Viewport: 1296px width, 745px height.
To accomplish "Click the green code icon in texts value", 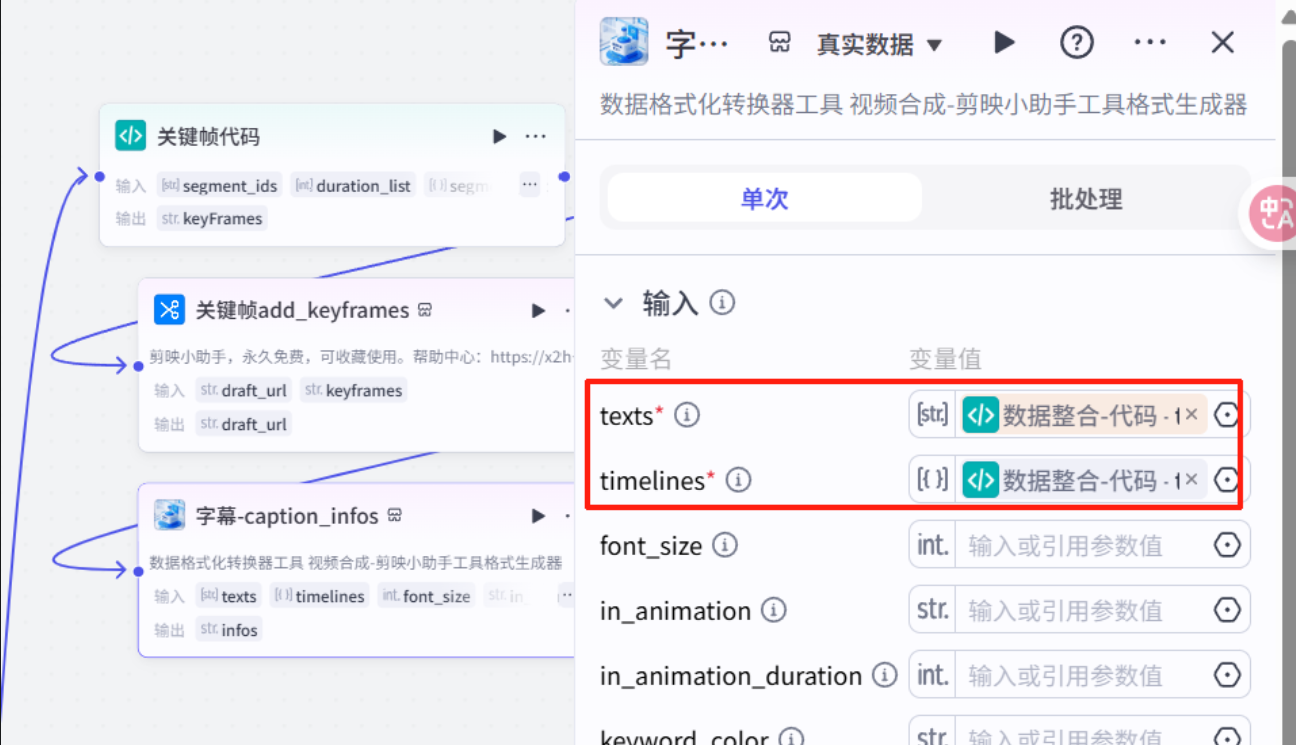I will pyautogui.click(x=980, y=414).
